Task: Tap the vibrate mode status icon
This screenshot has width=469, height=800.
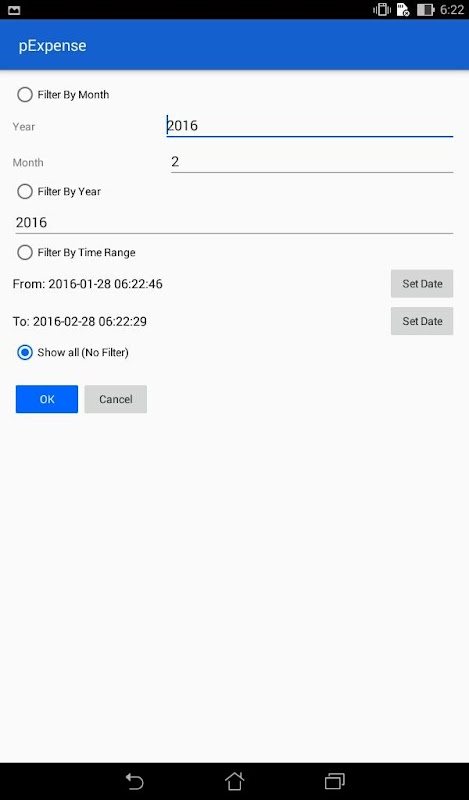Action: point(382,10)
